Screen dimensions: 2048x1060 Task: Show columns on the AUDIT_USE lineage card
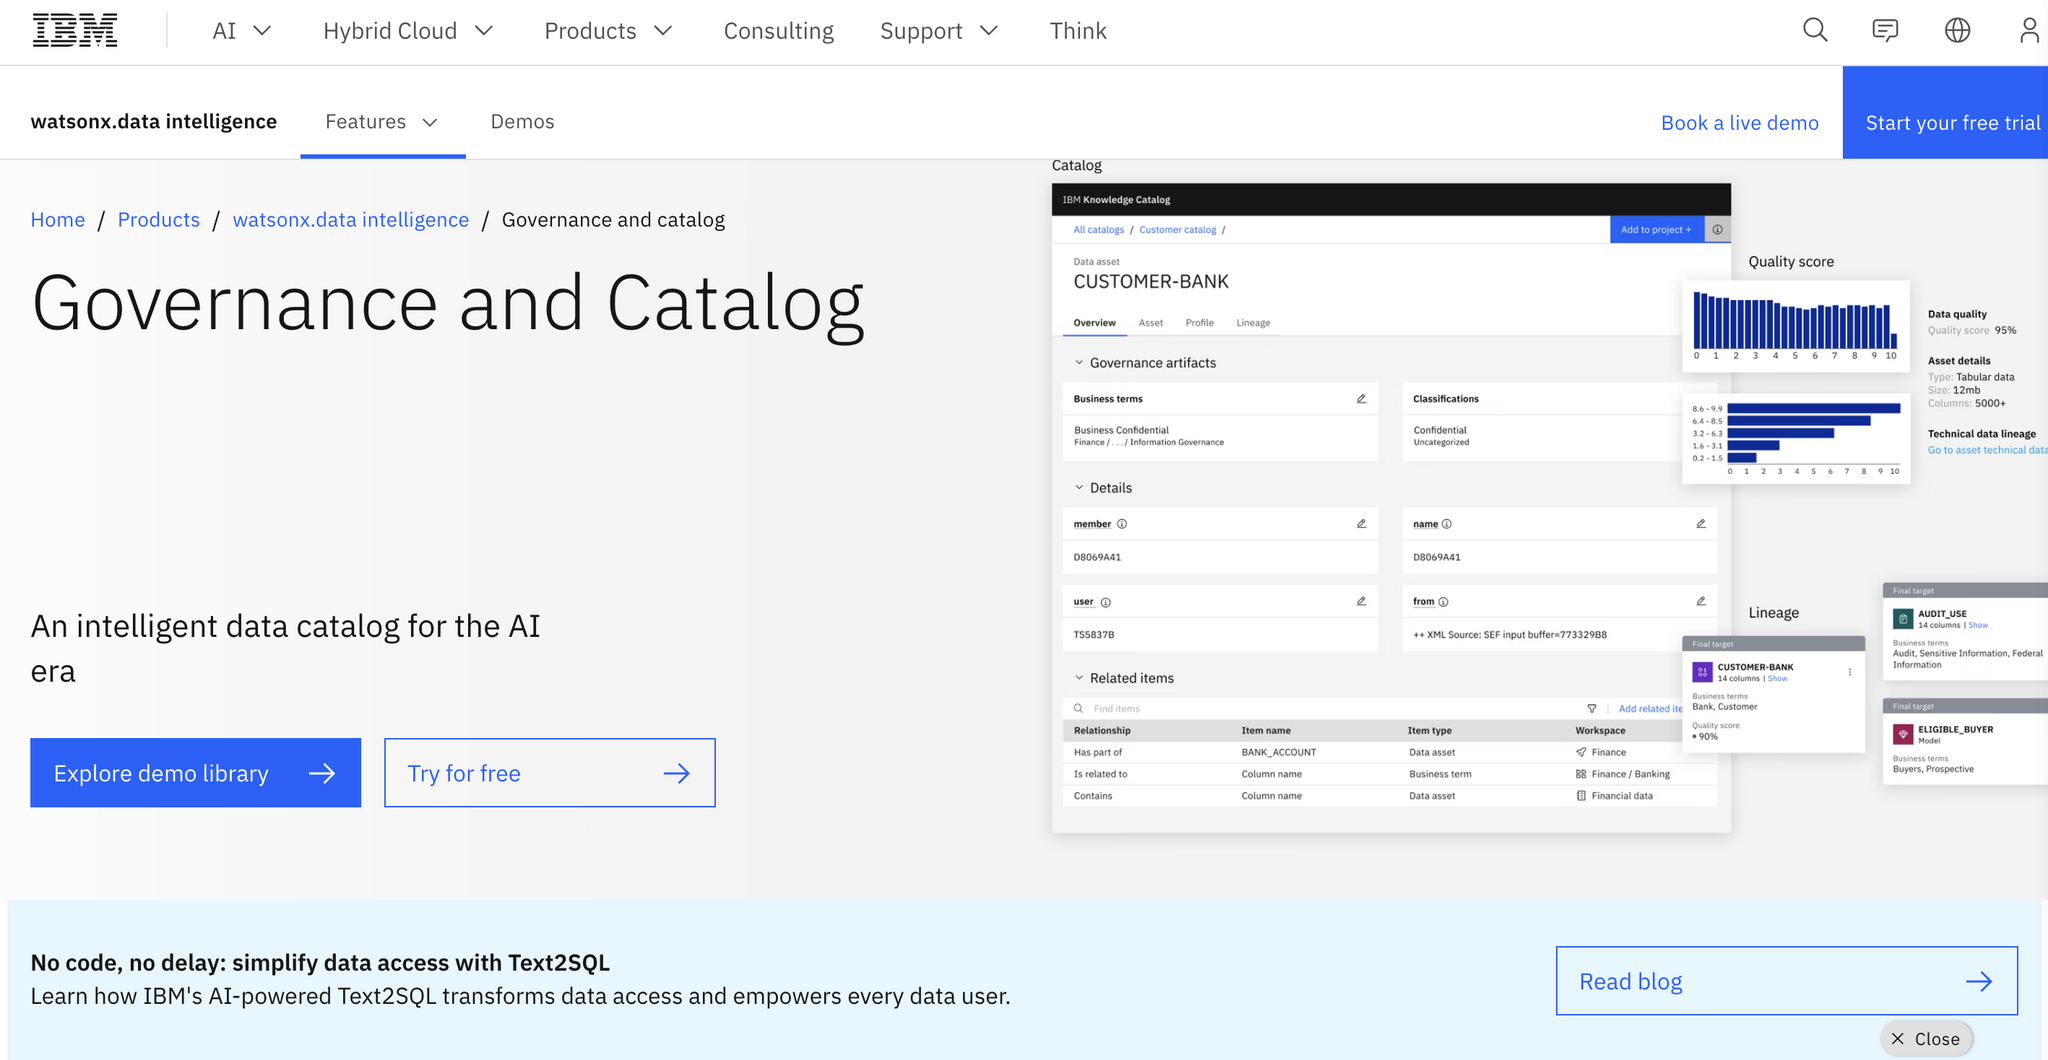pos(1977,624)
